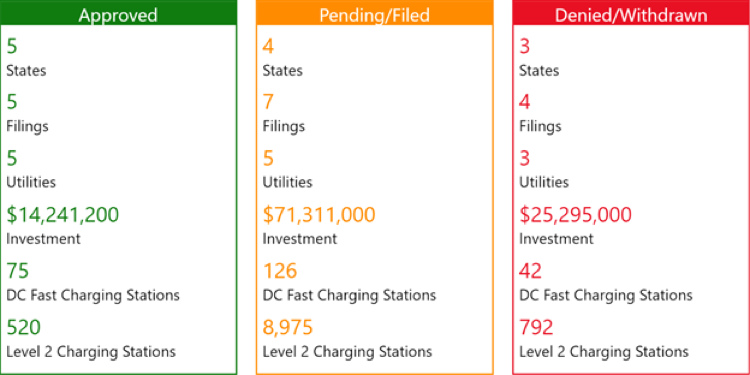Click the Approved $14,241,200 investment value
The width and height of the screenshot is (750, 375).
coord(63,215)
